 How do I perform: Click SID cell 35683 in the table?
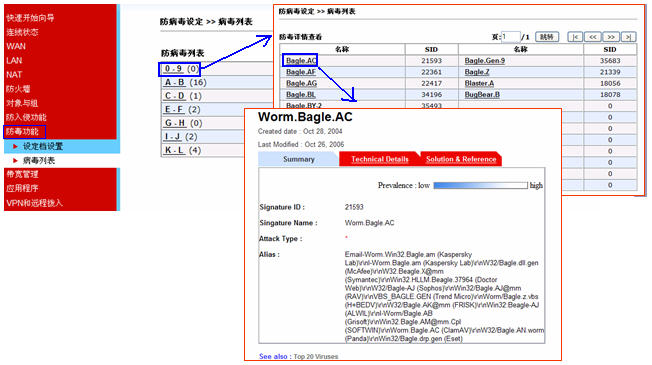(610, 61)
